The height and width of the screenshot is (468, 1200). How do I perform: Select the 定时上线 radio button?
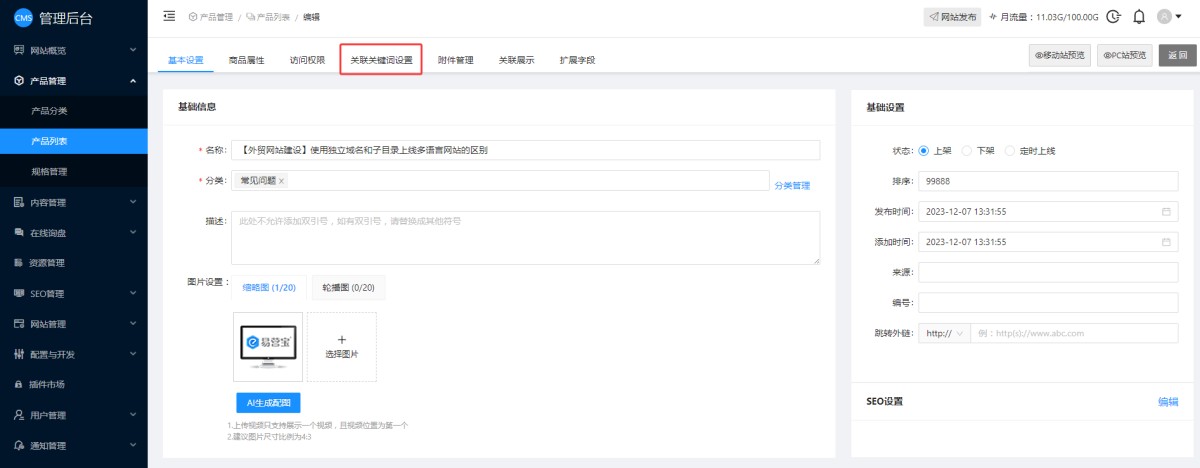(x=1010, y=151)
